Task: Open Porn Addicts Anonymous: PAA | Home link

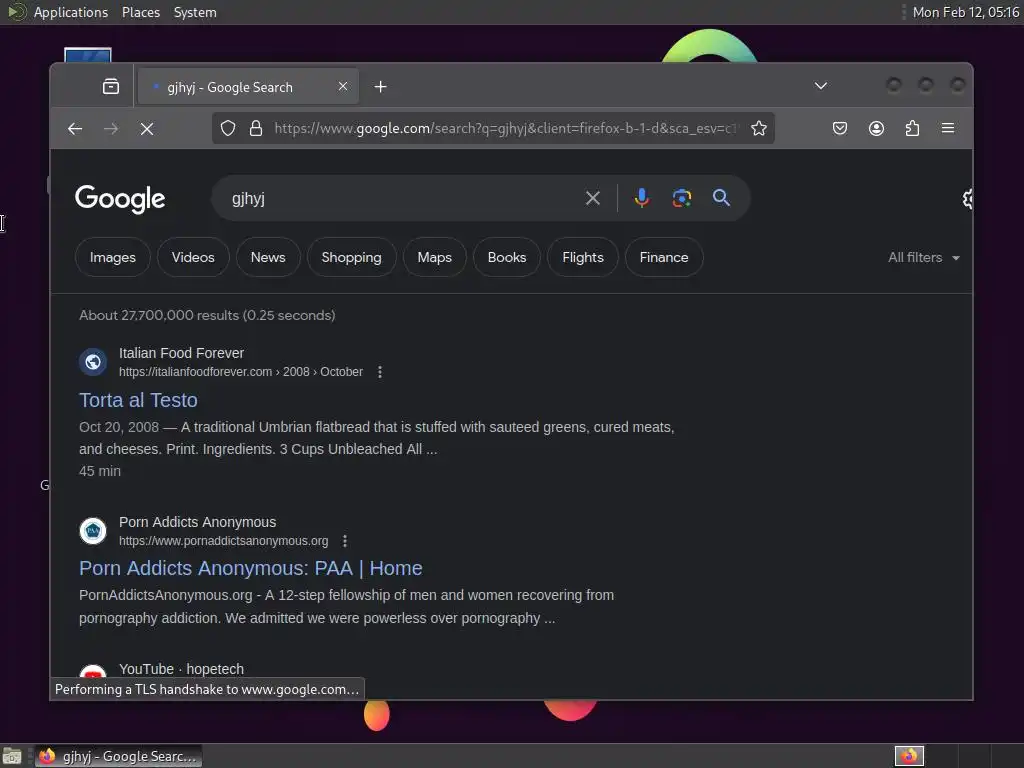Action: point(251,568)
